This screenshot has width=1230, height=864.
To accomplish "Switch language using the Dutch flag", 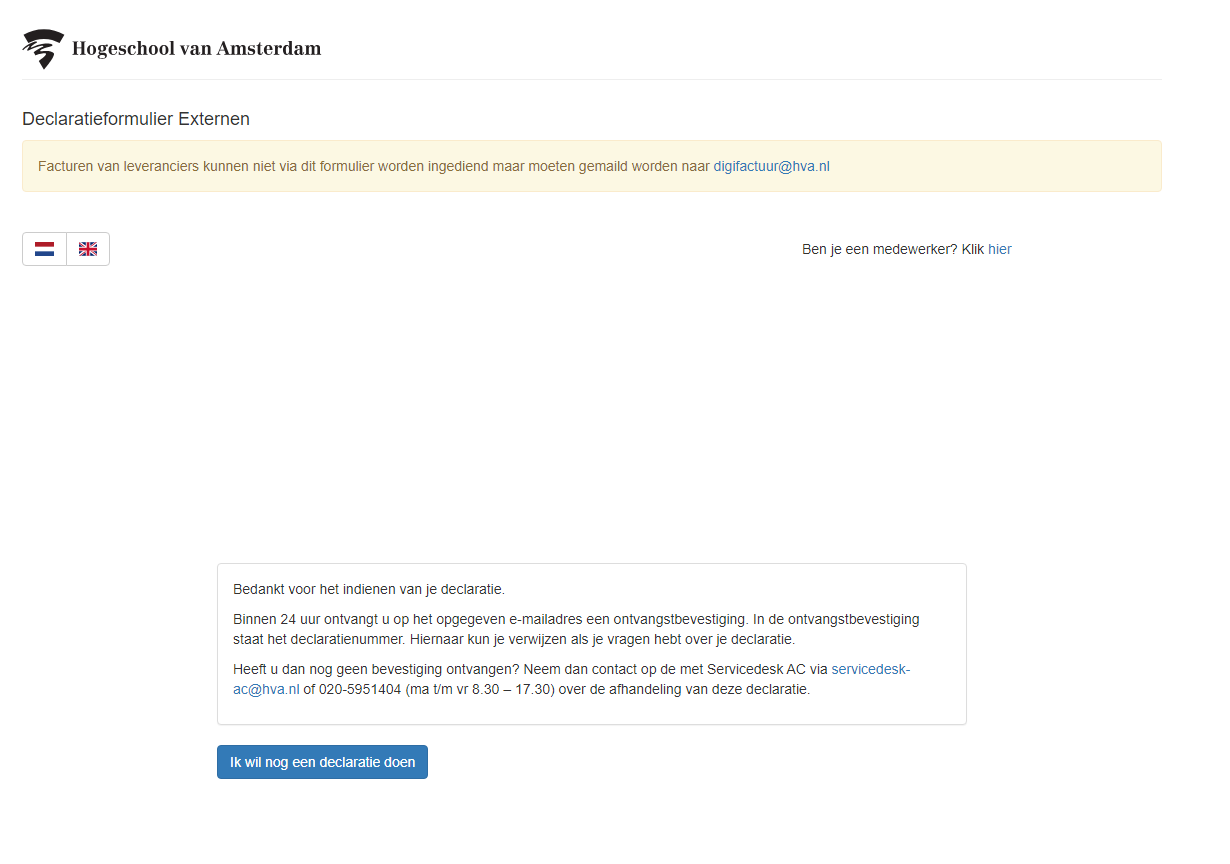I will tap(44, 249).
